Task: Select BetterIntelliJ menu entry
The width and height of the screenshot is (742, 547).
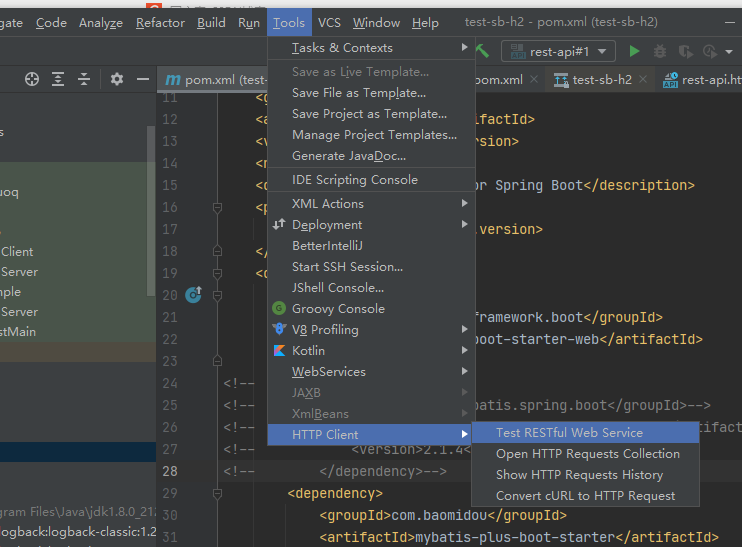Action: click(x=371, y=246)
